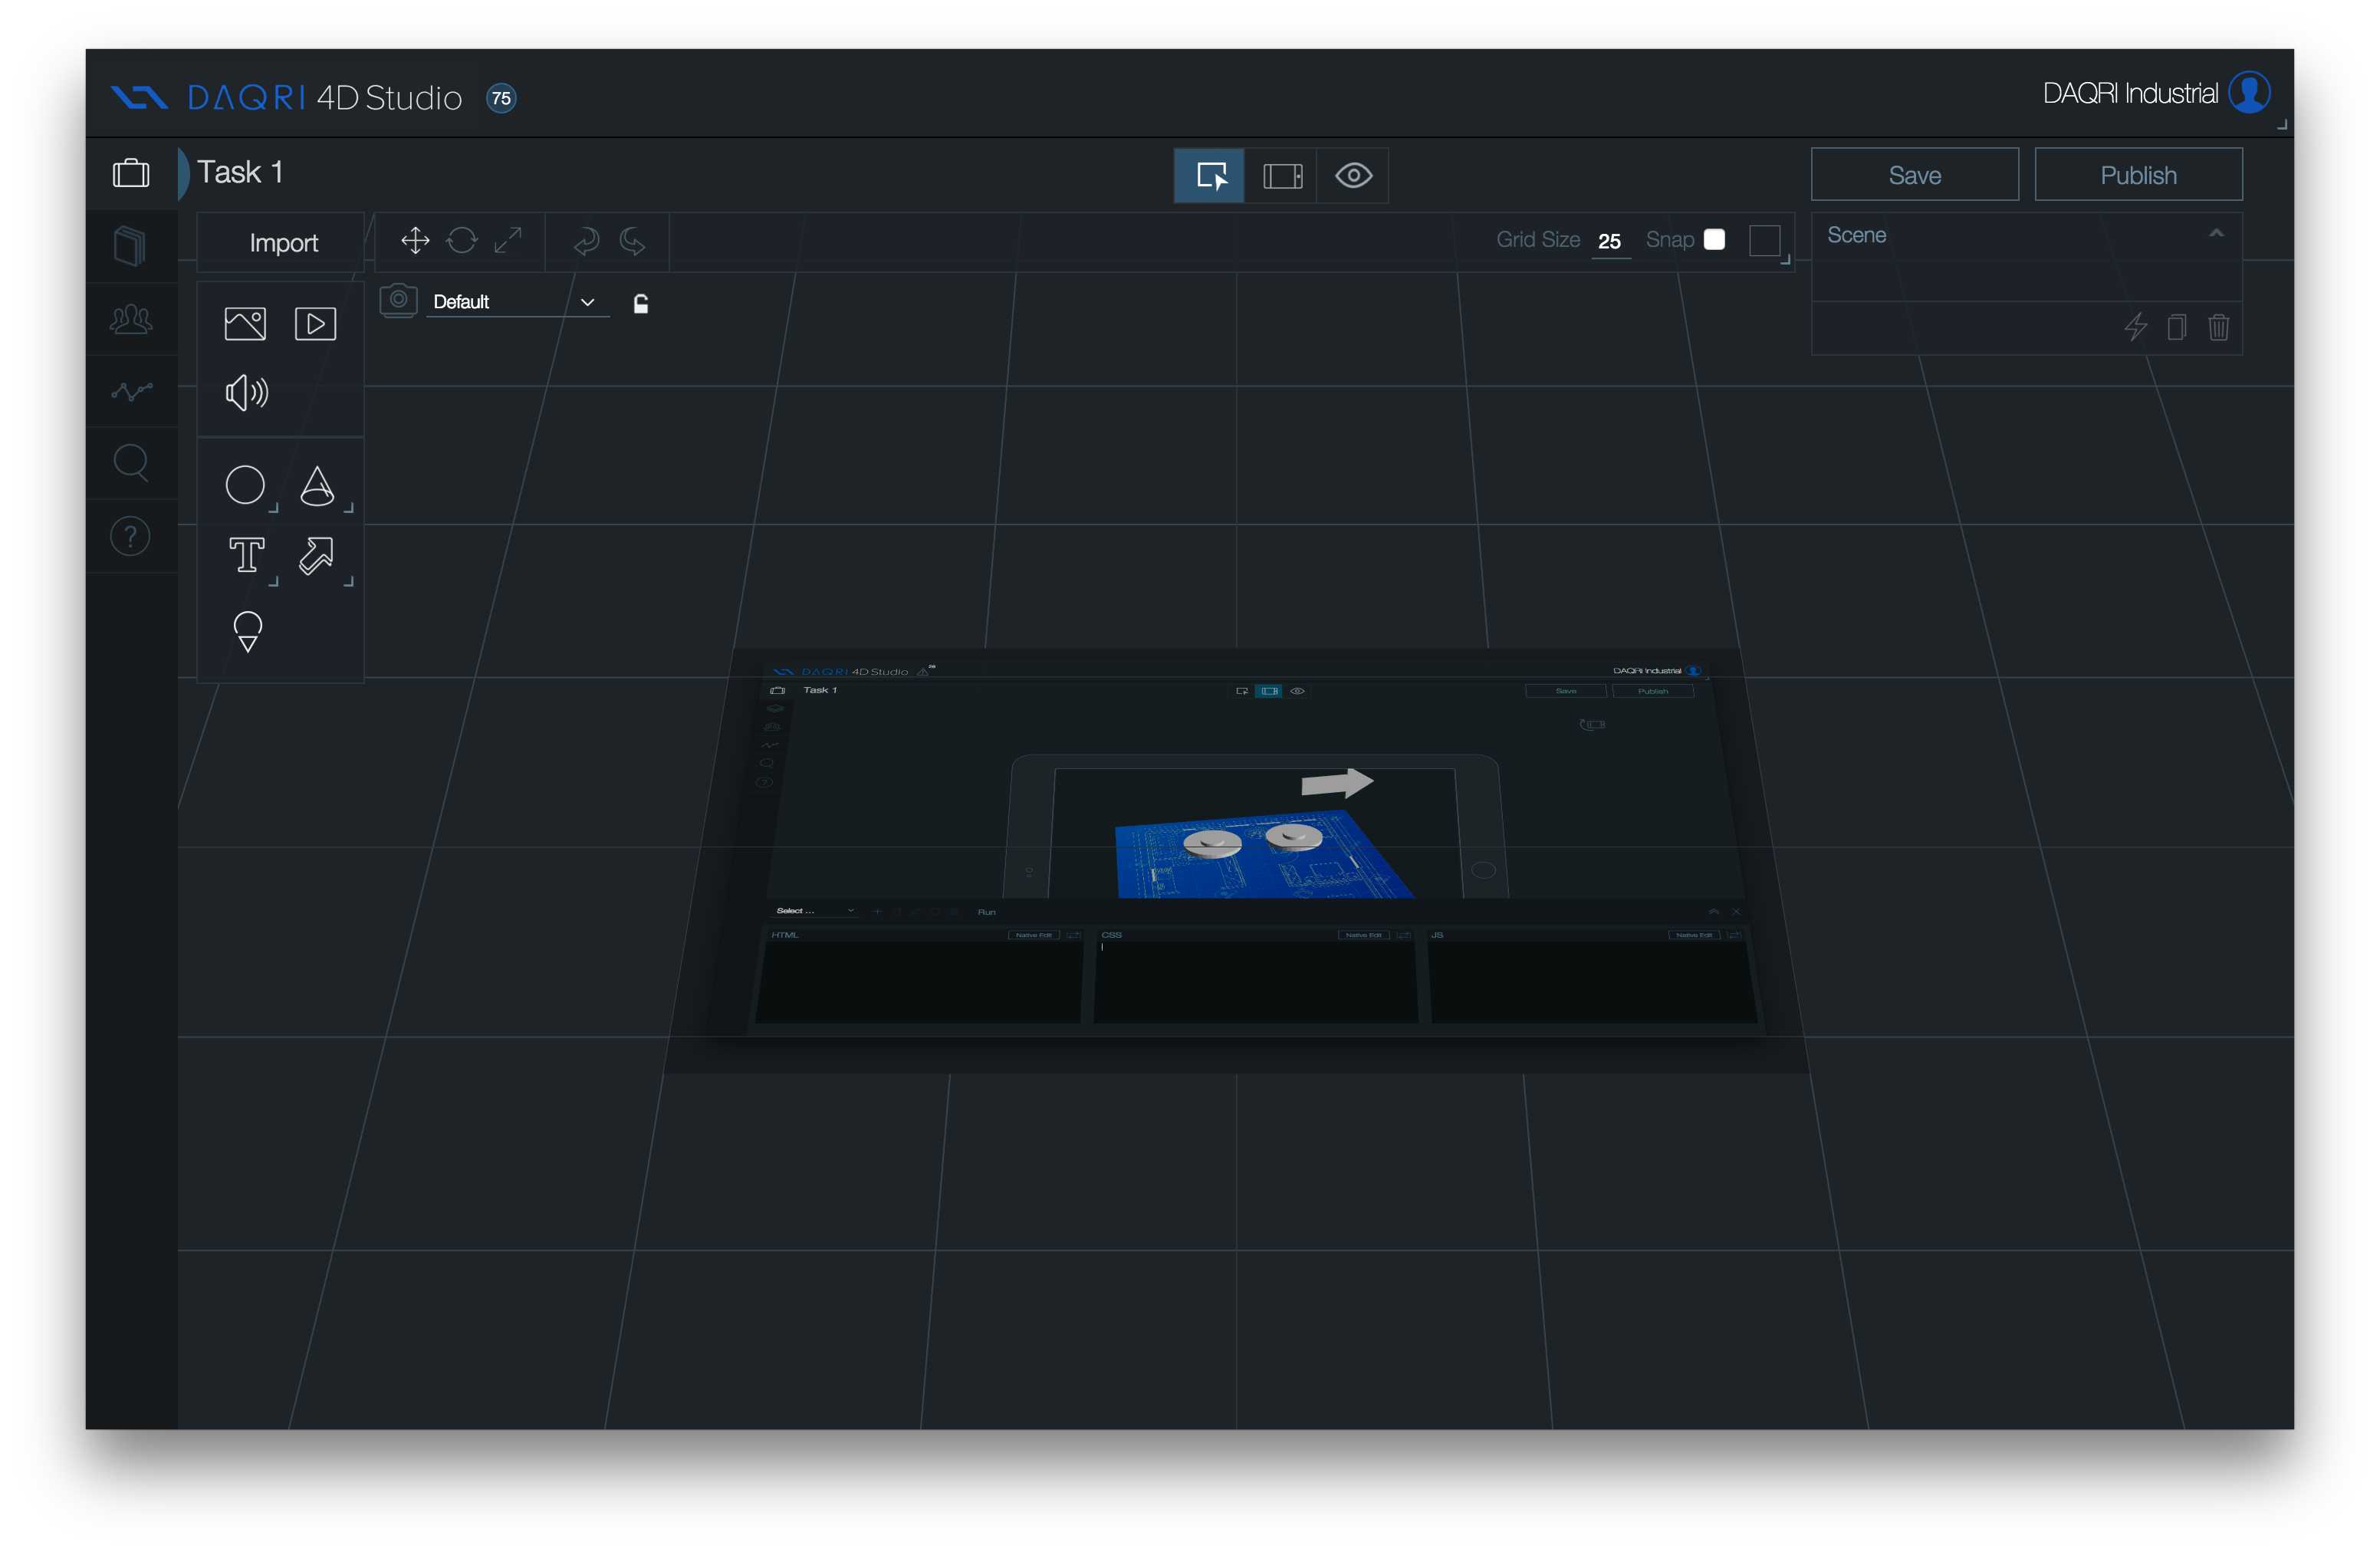This screenshot has height=1552, width=2380.
Task: Toggle the camera lock icon
Action: [x=641, y=303]
